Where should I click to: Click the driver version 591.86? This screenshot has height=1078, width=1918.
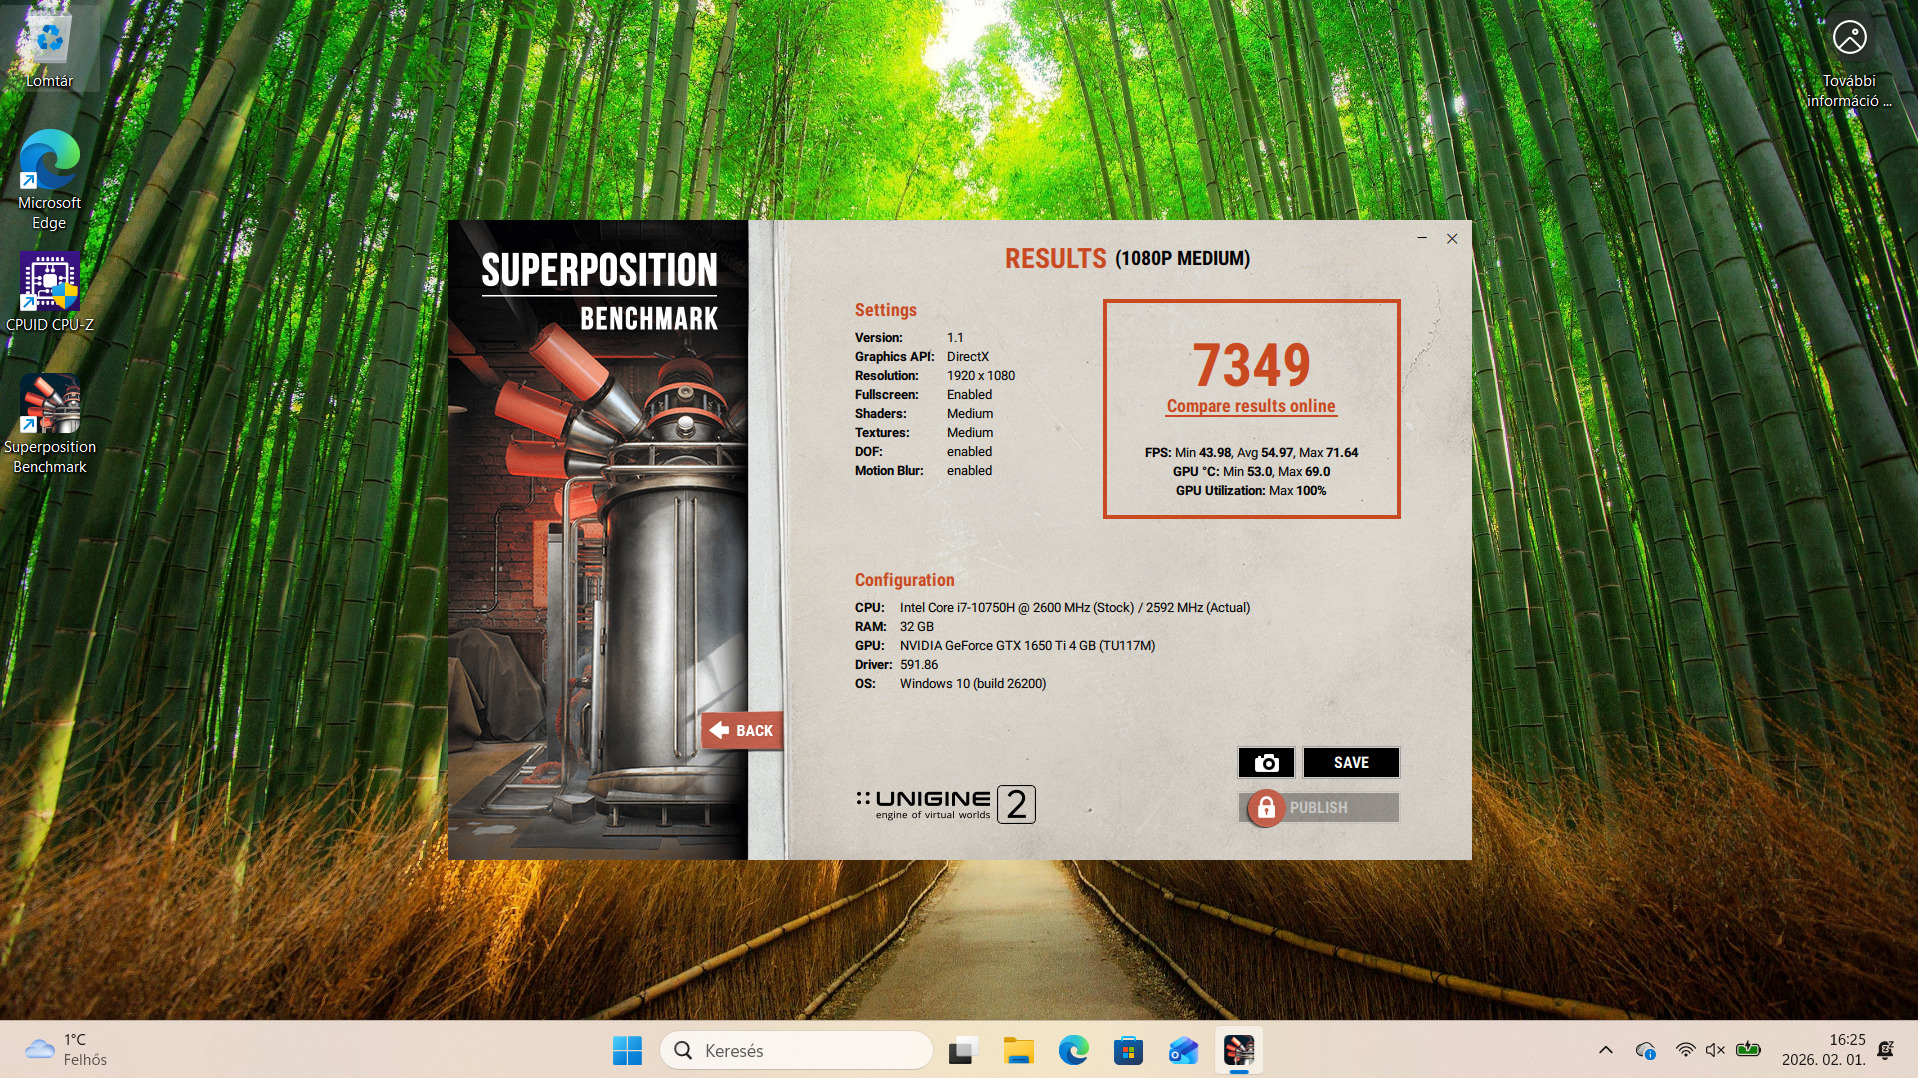919,665
